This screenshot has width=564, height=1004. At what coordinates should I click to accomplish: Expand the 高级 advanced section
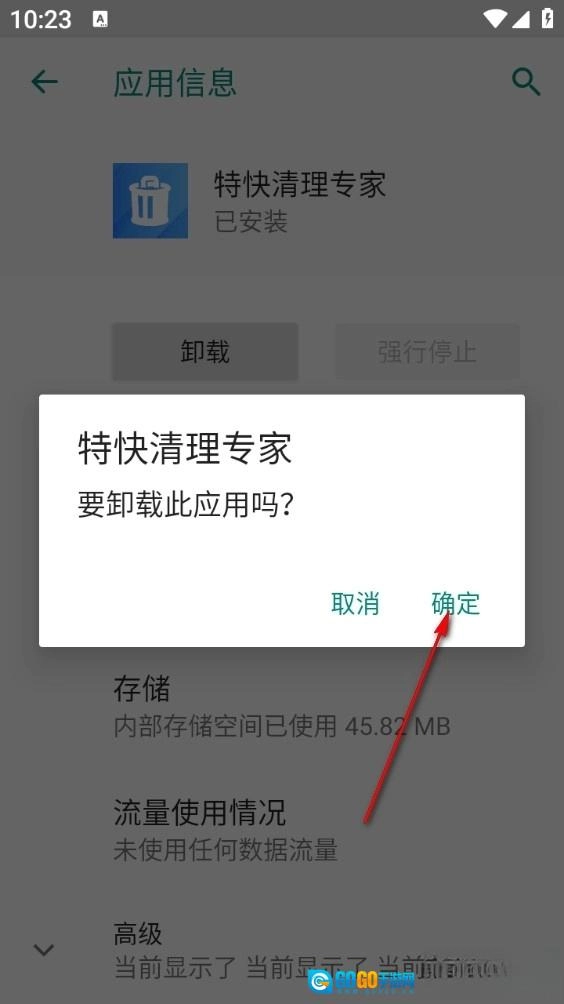(282, 951)
